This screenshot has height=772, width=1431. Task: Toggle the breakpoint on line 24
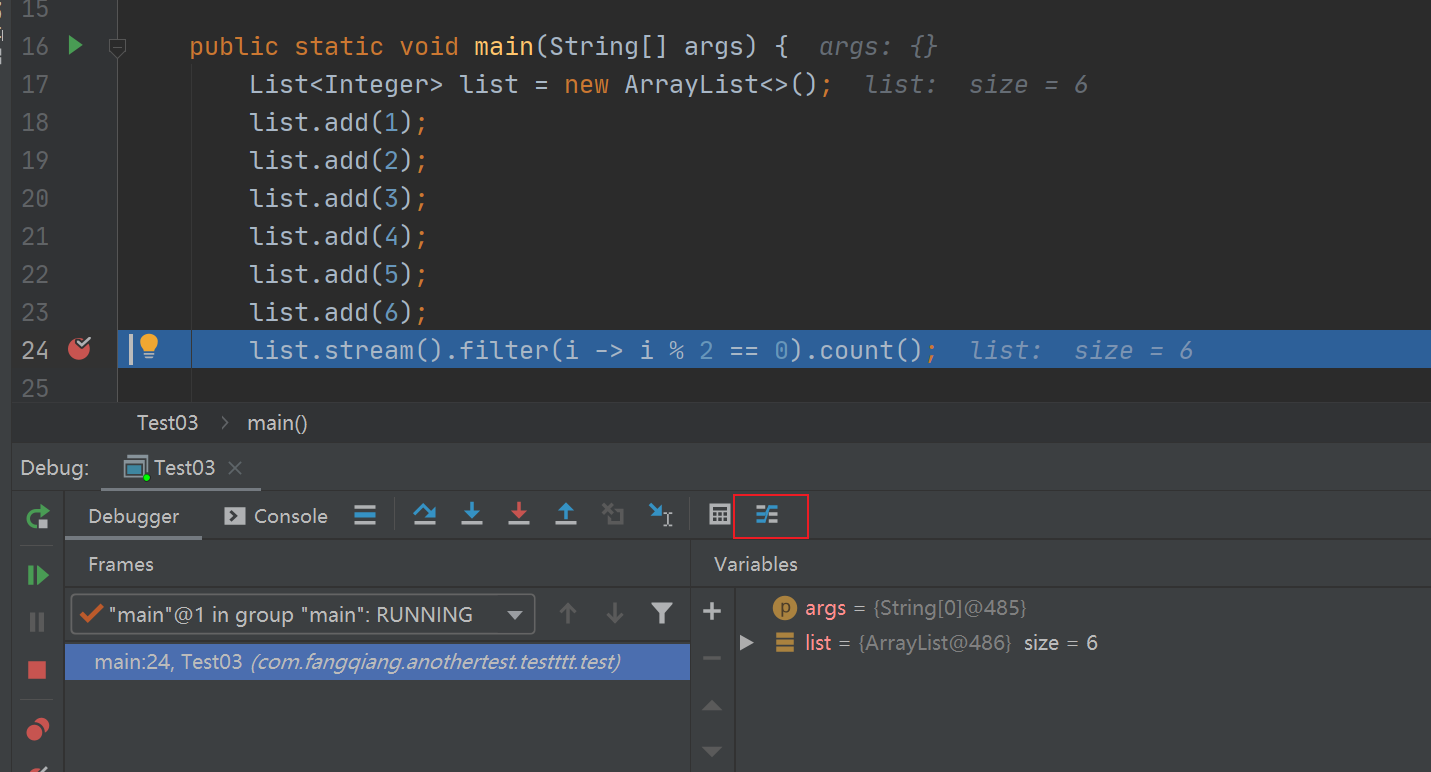[79, 348]
